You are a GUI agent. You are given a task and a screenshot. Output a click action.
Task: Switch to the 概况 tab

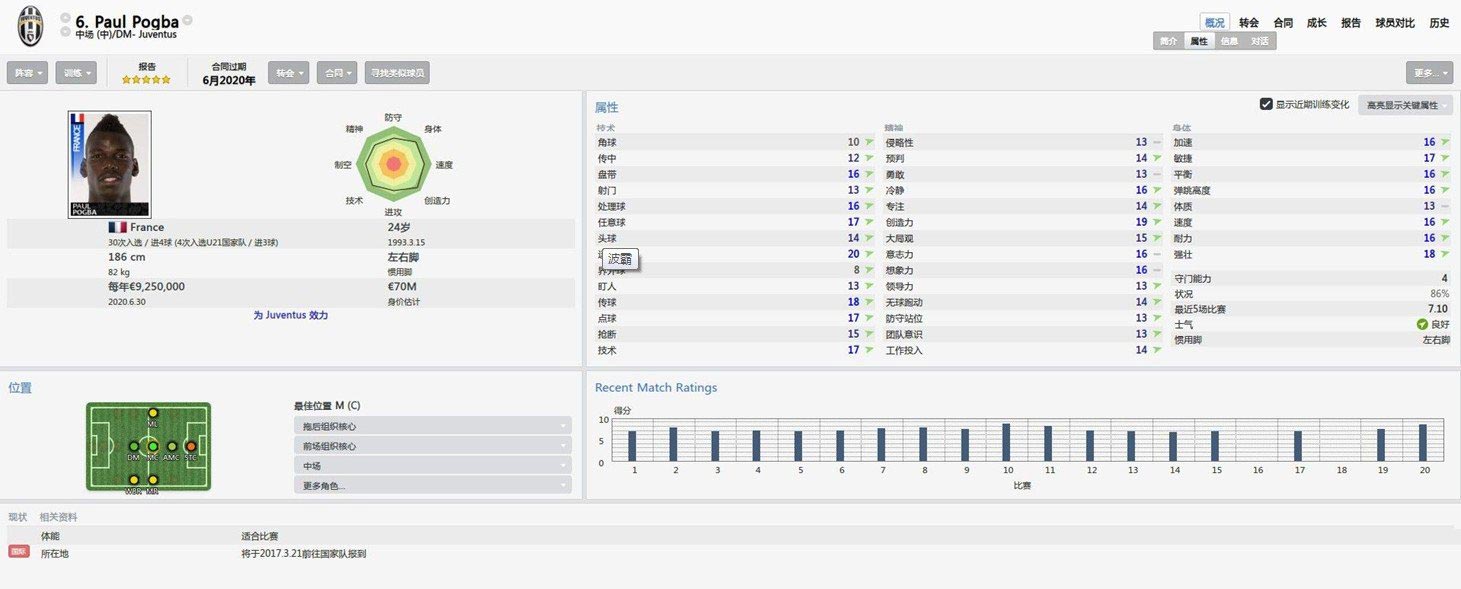[1214, 22]
